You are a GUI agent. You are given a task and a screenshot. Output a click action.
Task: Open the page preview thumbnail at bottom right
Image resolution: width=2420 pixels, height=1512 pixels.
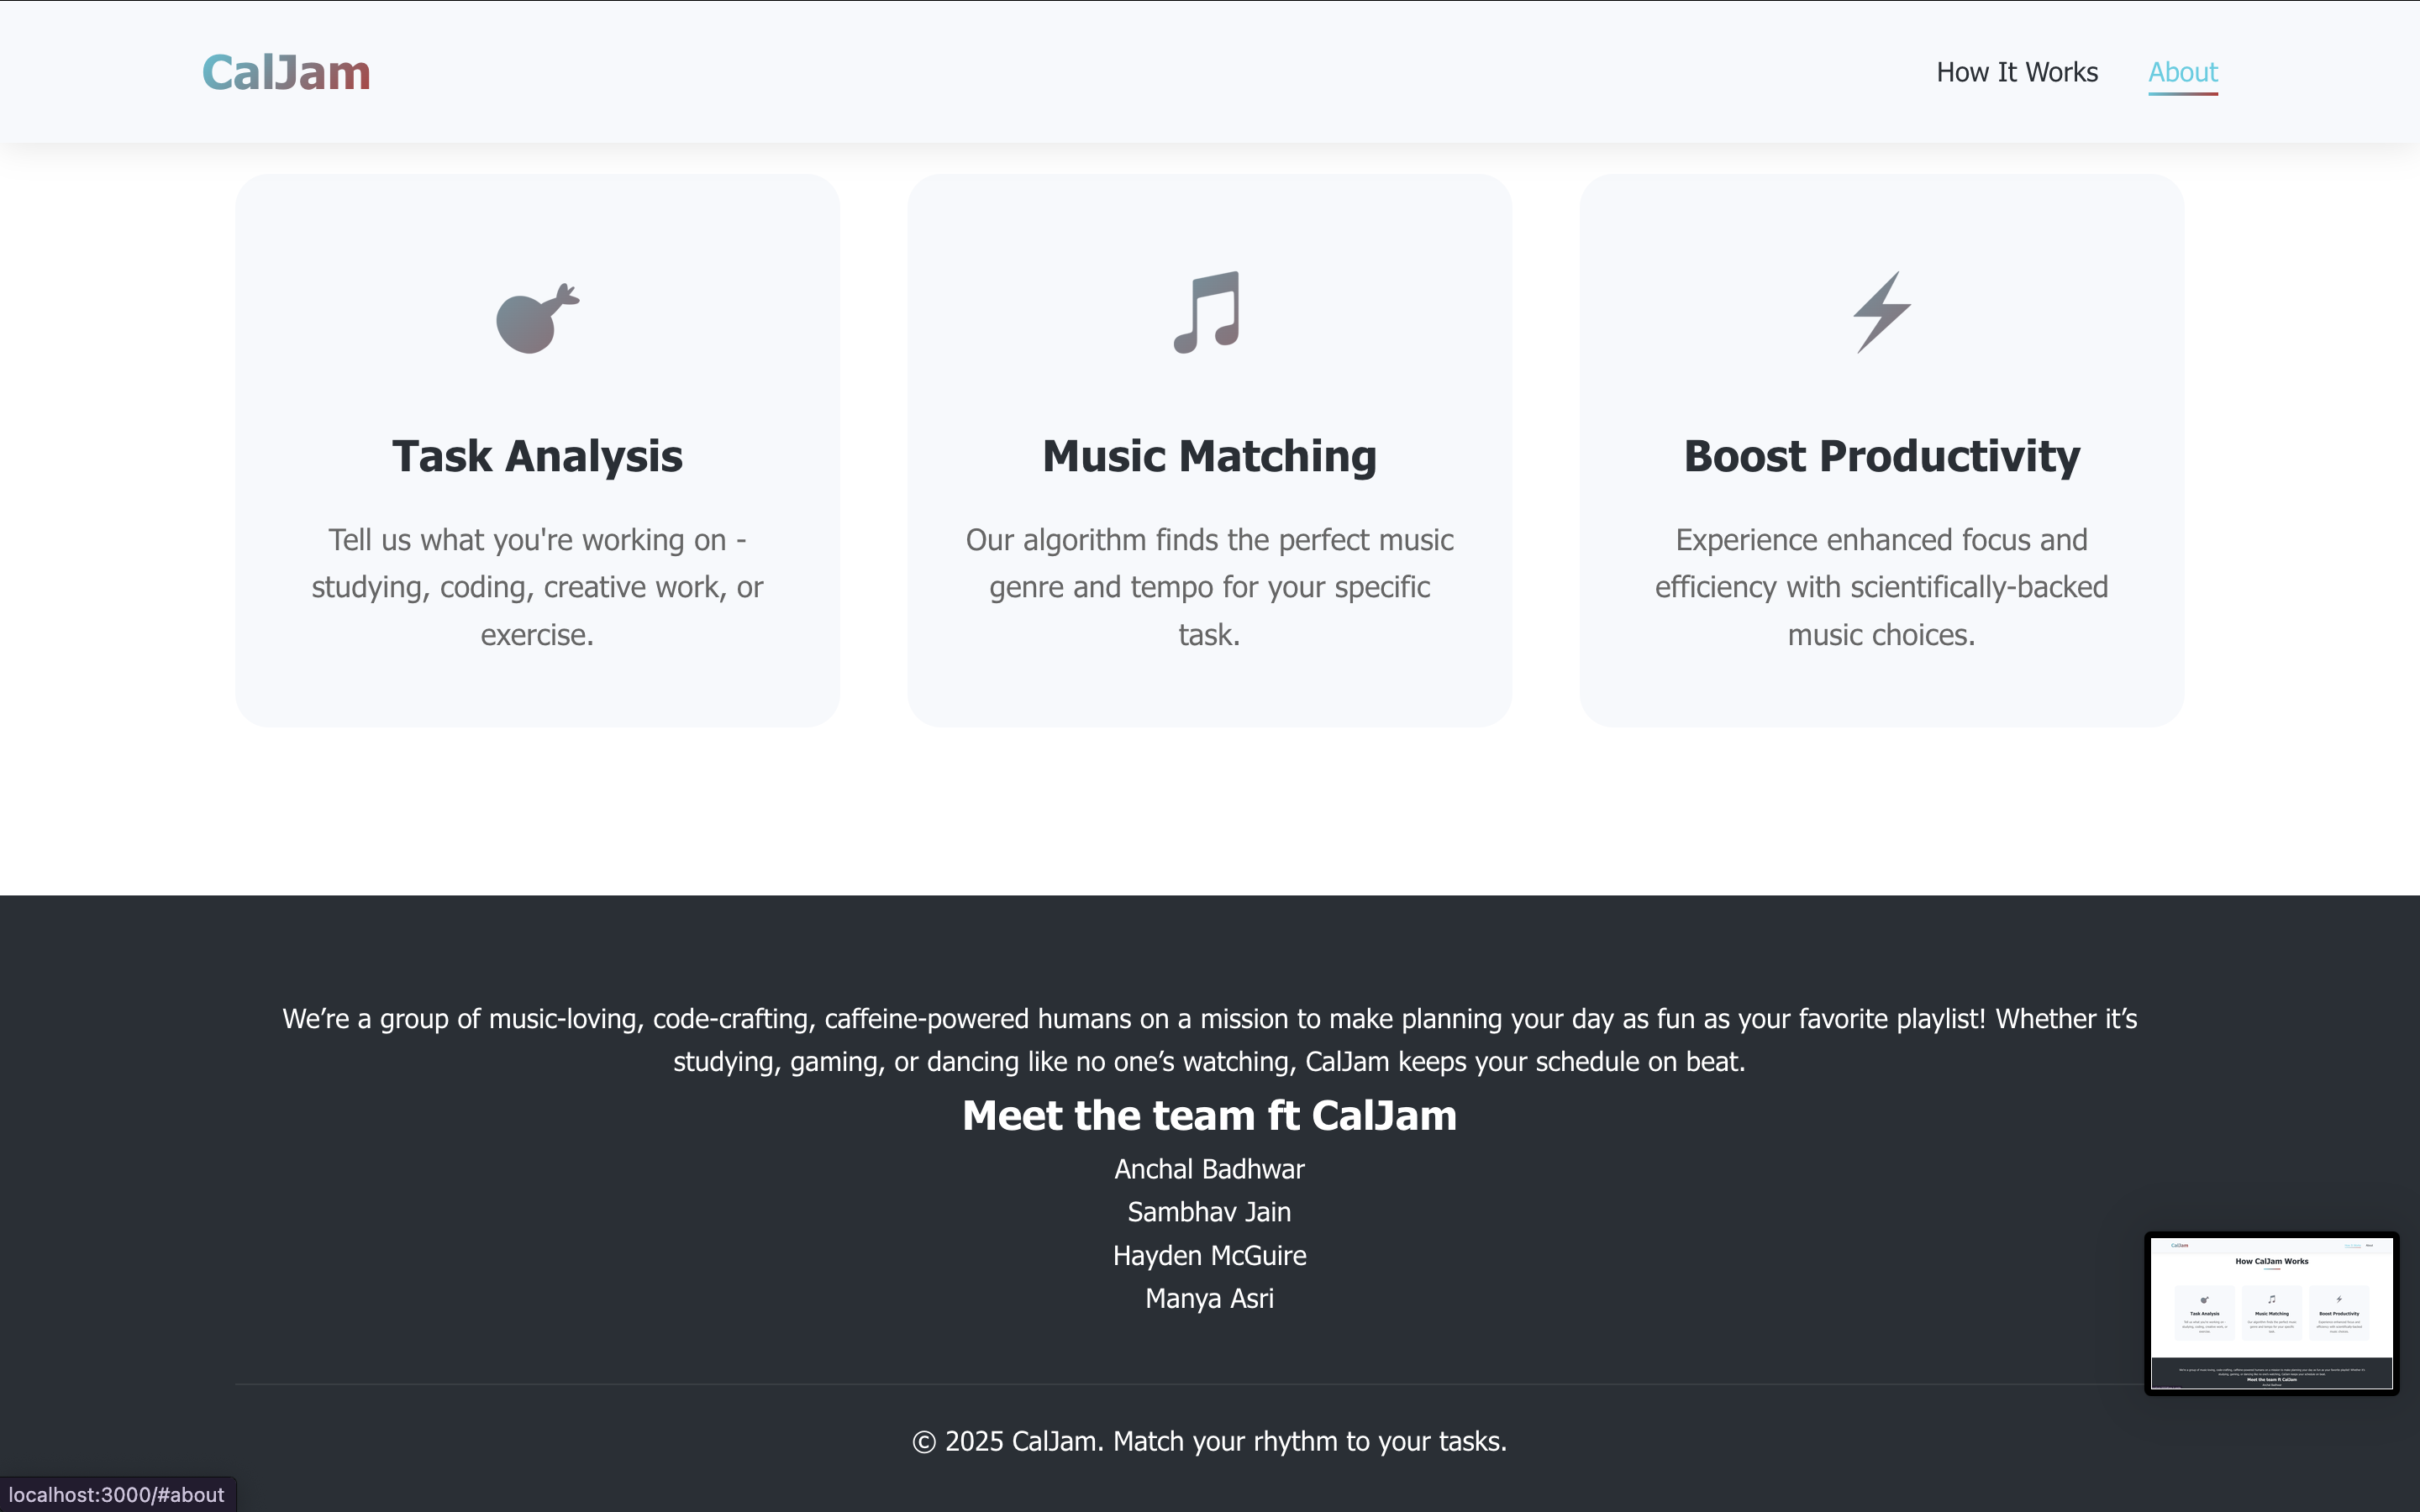pos(2271,1313)
